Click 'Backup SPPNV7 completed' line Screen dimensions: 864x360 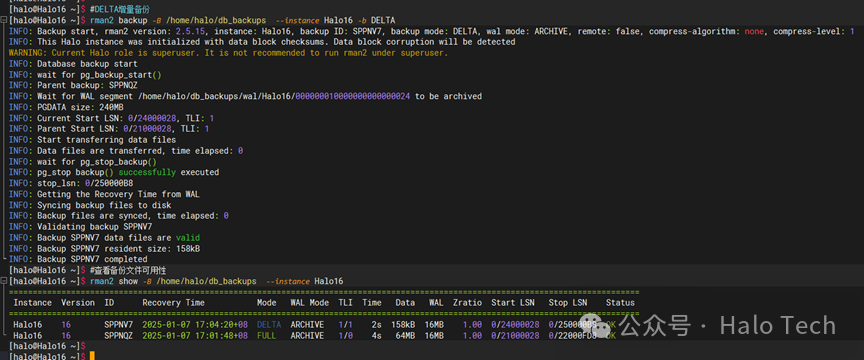pyautogui.click(x=78, y=259)
